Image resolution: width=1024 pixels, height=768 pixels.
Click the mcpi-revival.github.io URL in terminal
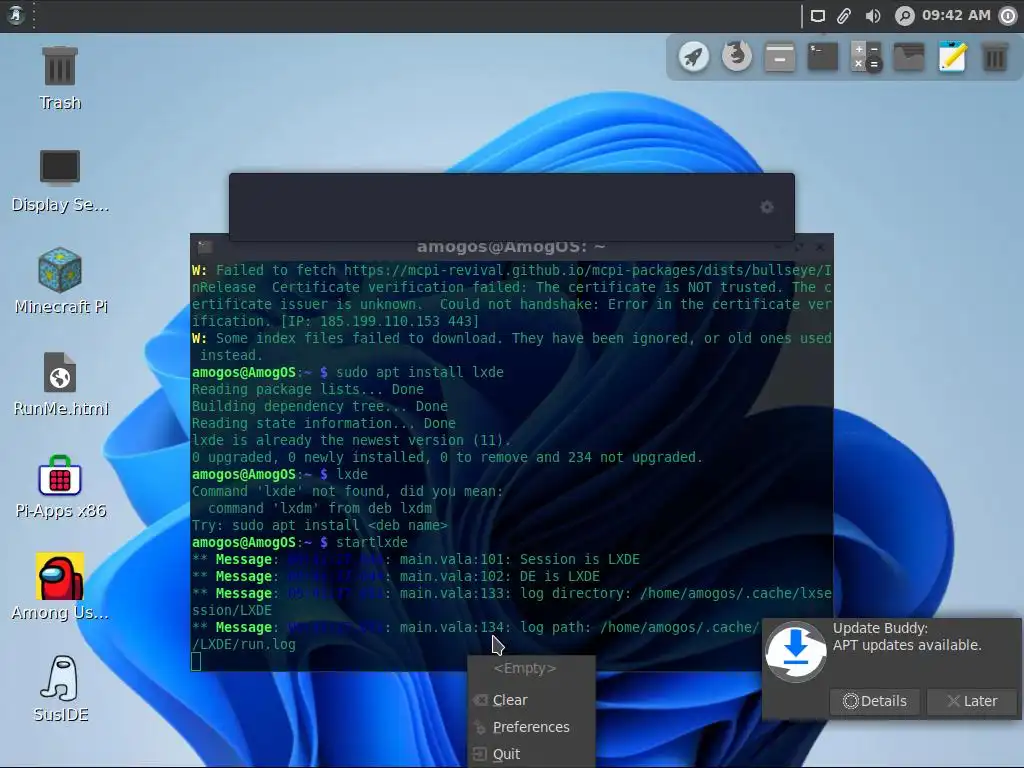[x=588, y=270]
